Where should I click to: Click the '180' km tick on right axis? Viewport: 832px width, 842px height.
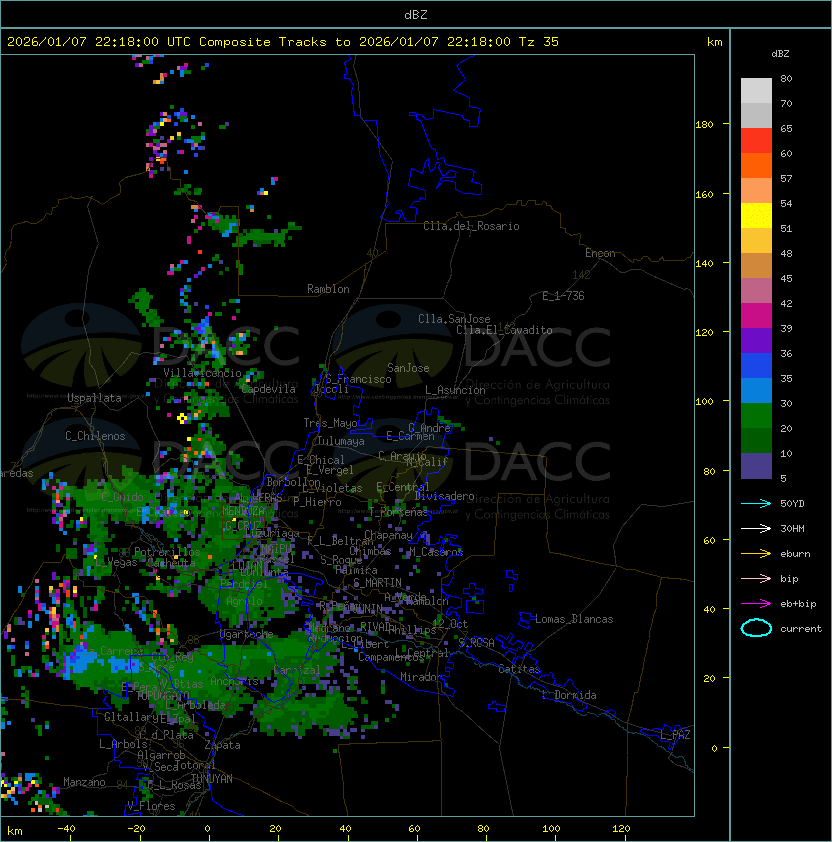704,125
